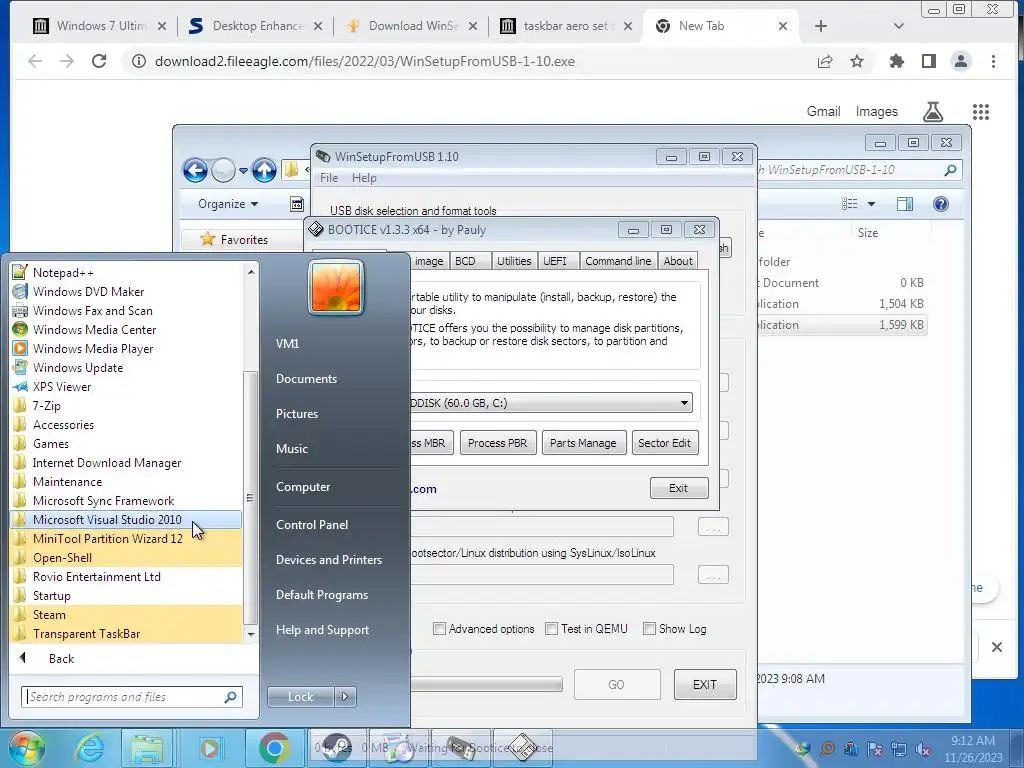Click Exit in BOOTICE window
The height and width of the screenshot is (768, 1024).
[x=679, y=488]
